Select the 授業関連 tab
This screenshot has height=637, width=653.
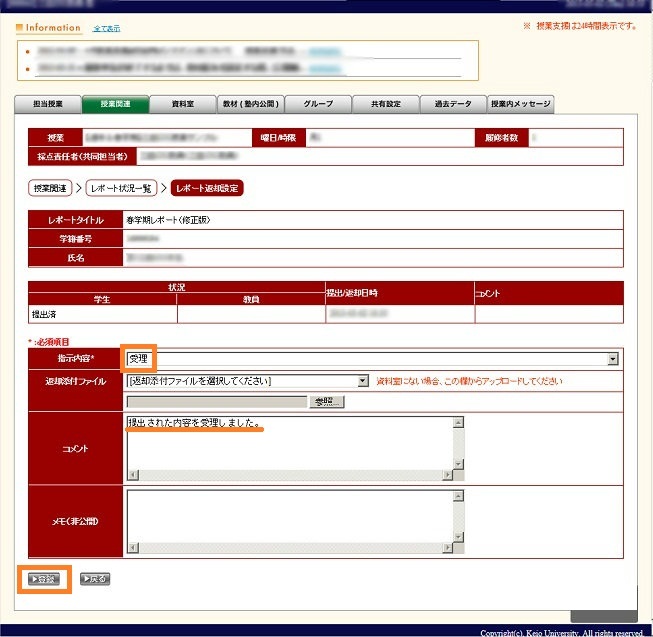coord(115,104)
